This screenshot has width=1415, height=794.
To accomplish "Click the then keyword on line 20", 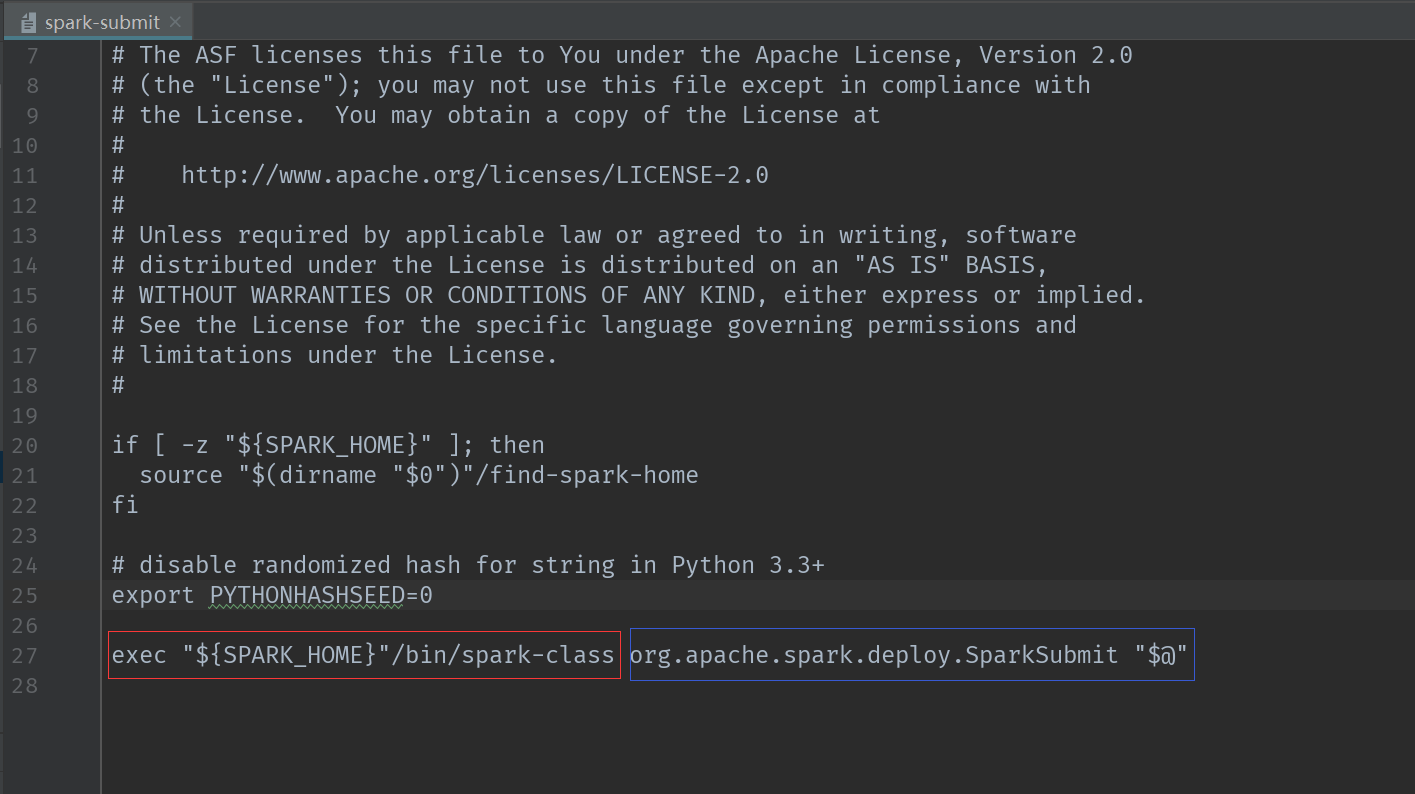I will tap(517, 445).
